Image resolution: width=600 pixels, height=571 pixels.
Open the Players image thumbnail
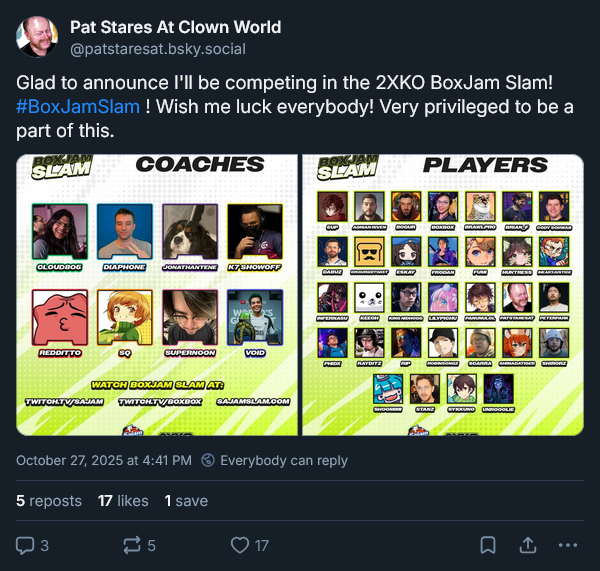[443, 295]
